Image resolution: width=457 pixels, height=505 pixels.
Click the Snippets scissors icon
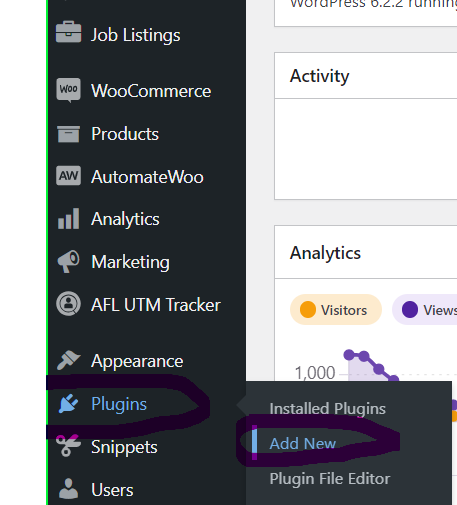point(68,445)
